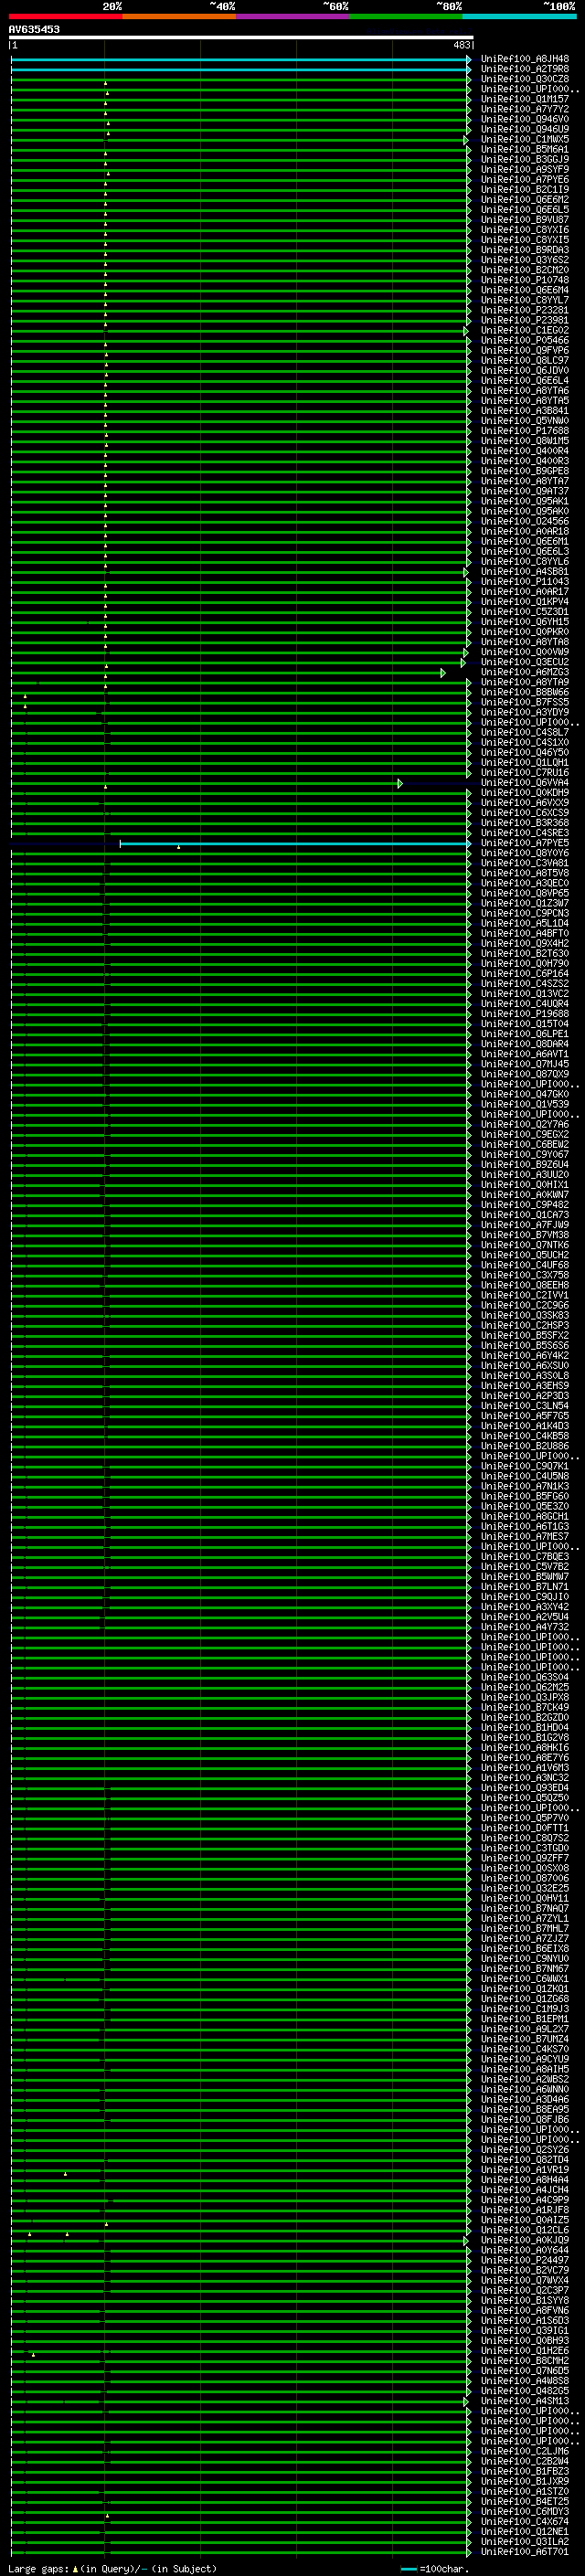This screenshot has height=2576, width=585.
Task: Click the cyan ~100% identity legend segment
Action: [x=520, y=16]
